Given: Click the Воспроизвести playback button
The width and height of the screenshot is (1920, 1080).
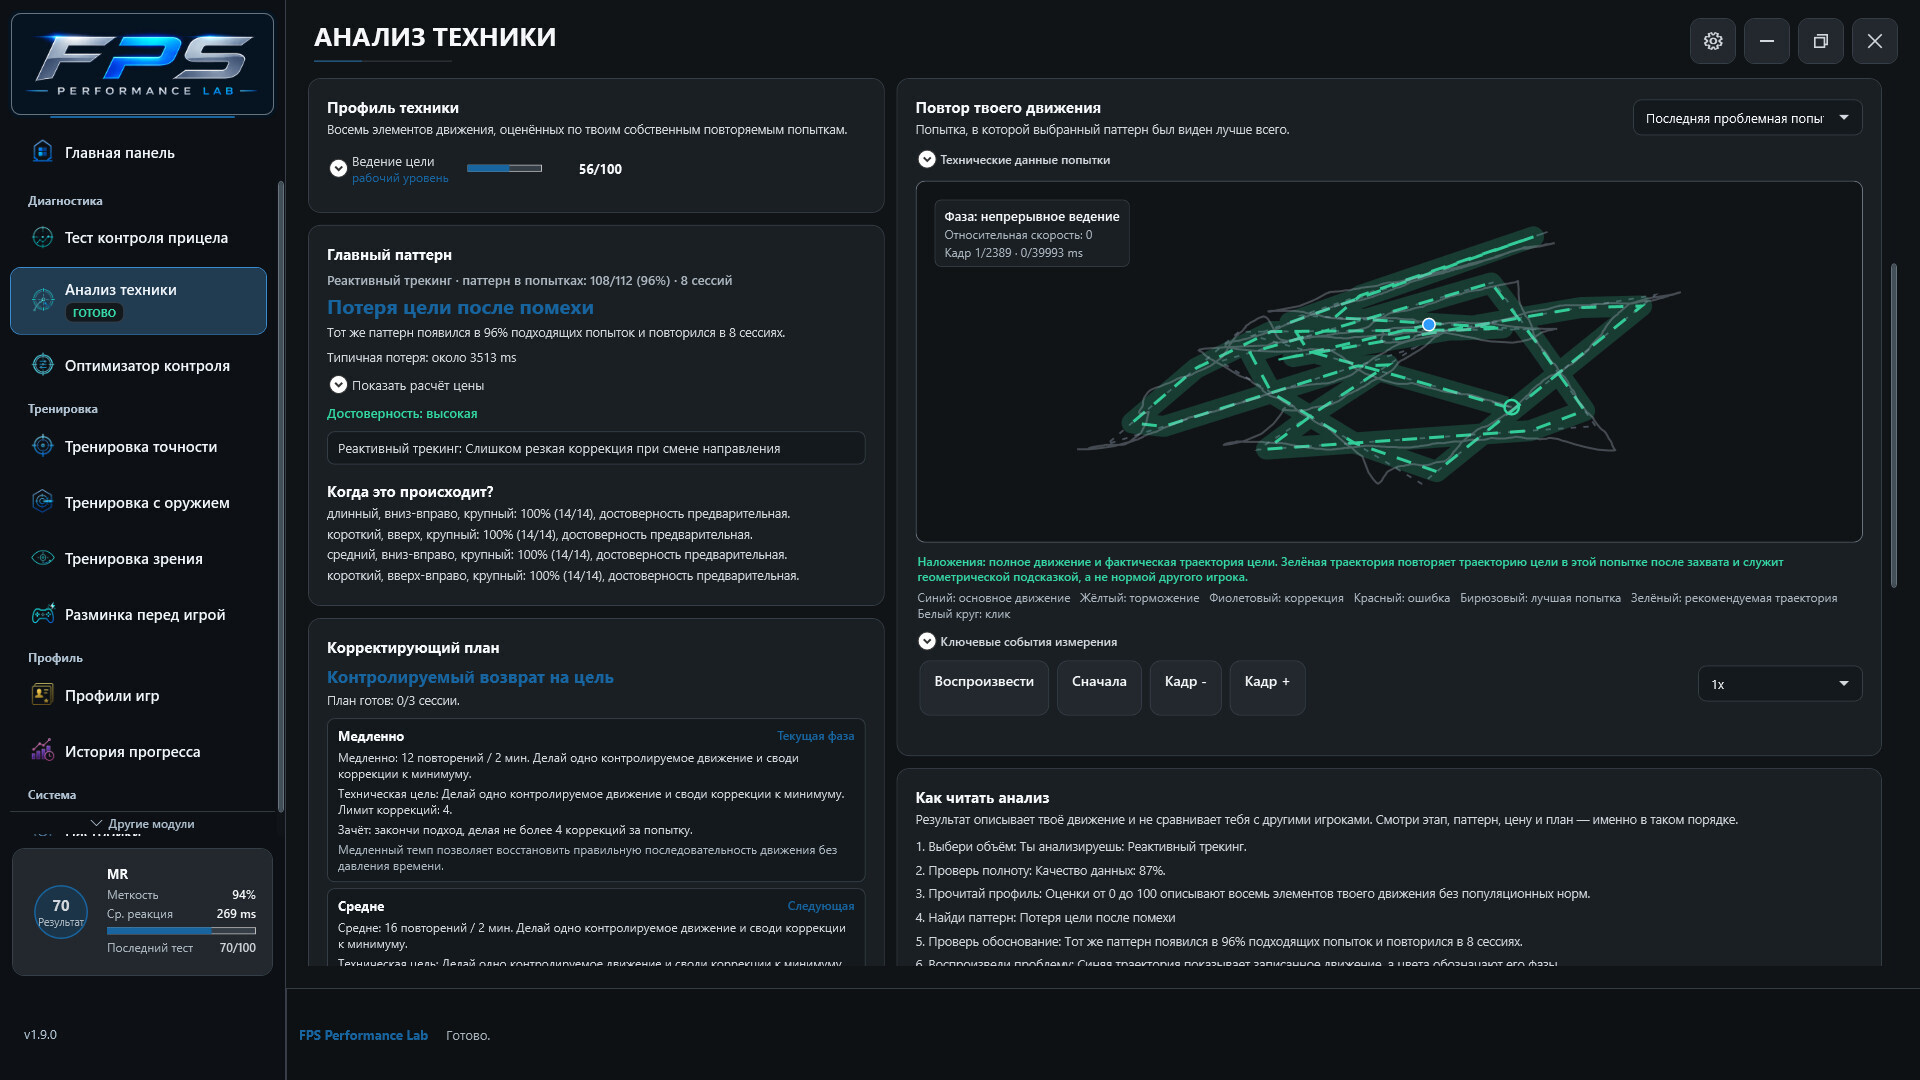Looking at the screenshot, I should pyautogui.click(x=984, y=688).
